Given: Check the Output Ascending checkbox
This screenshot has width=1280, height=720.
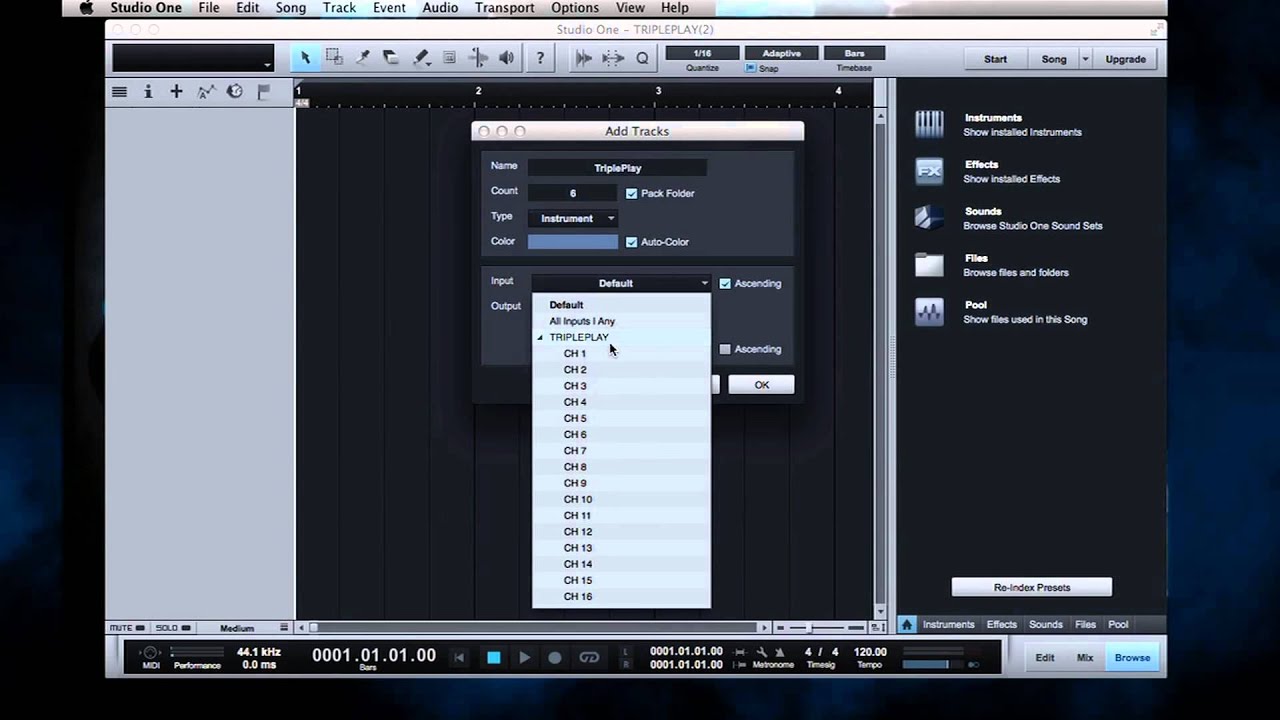Looking at the screenshot, I should coord(725,349).
